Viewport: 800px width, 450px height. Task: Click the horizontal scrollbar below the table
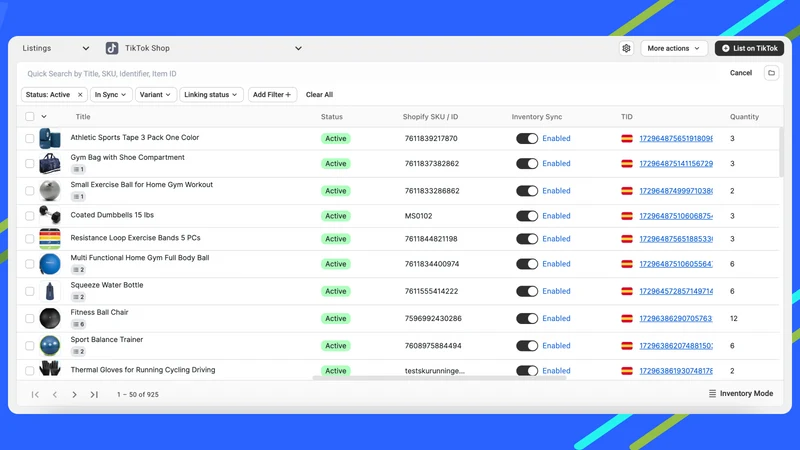point(439,378)
